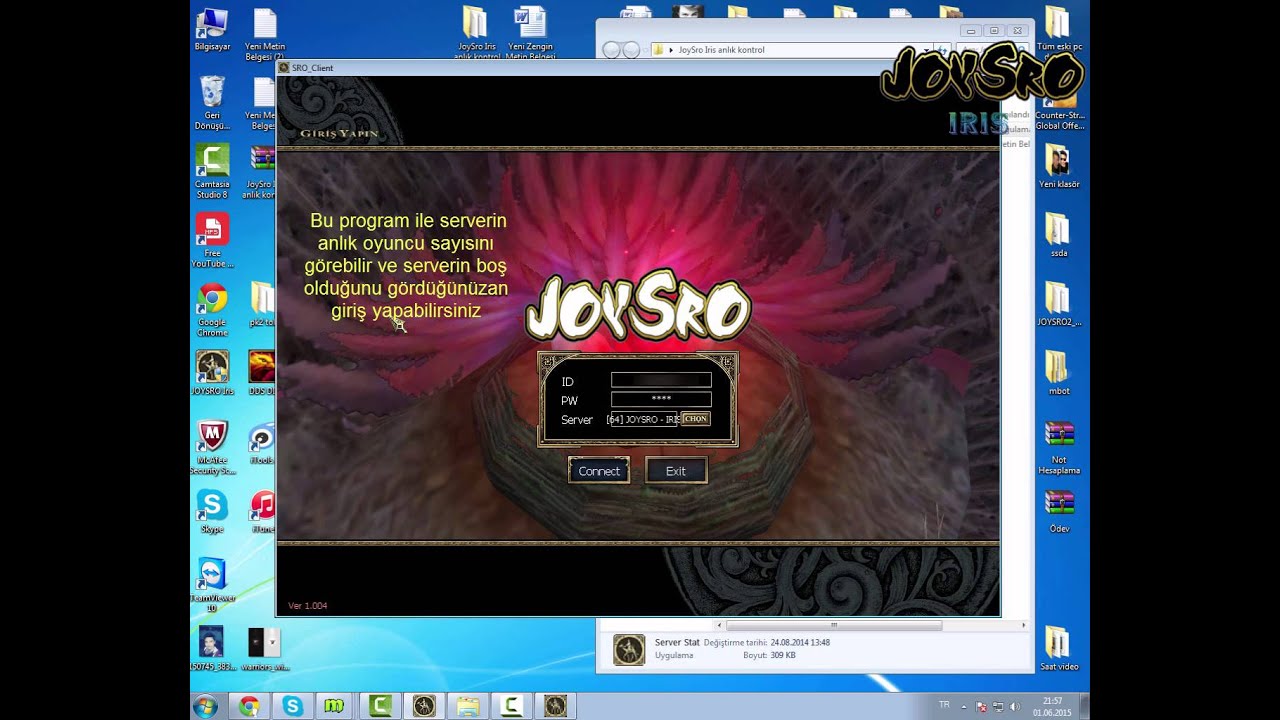Select JoySro Iris anlık kontrol folder on desktop

click(476, 33)
